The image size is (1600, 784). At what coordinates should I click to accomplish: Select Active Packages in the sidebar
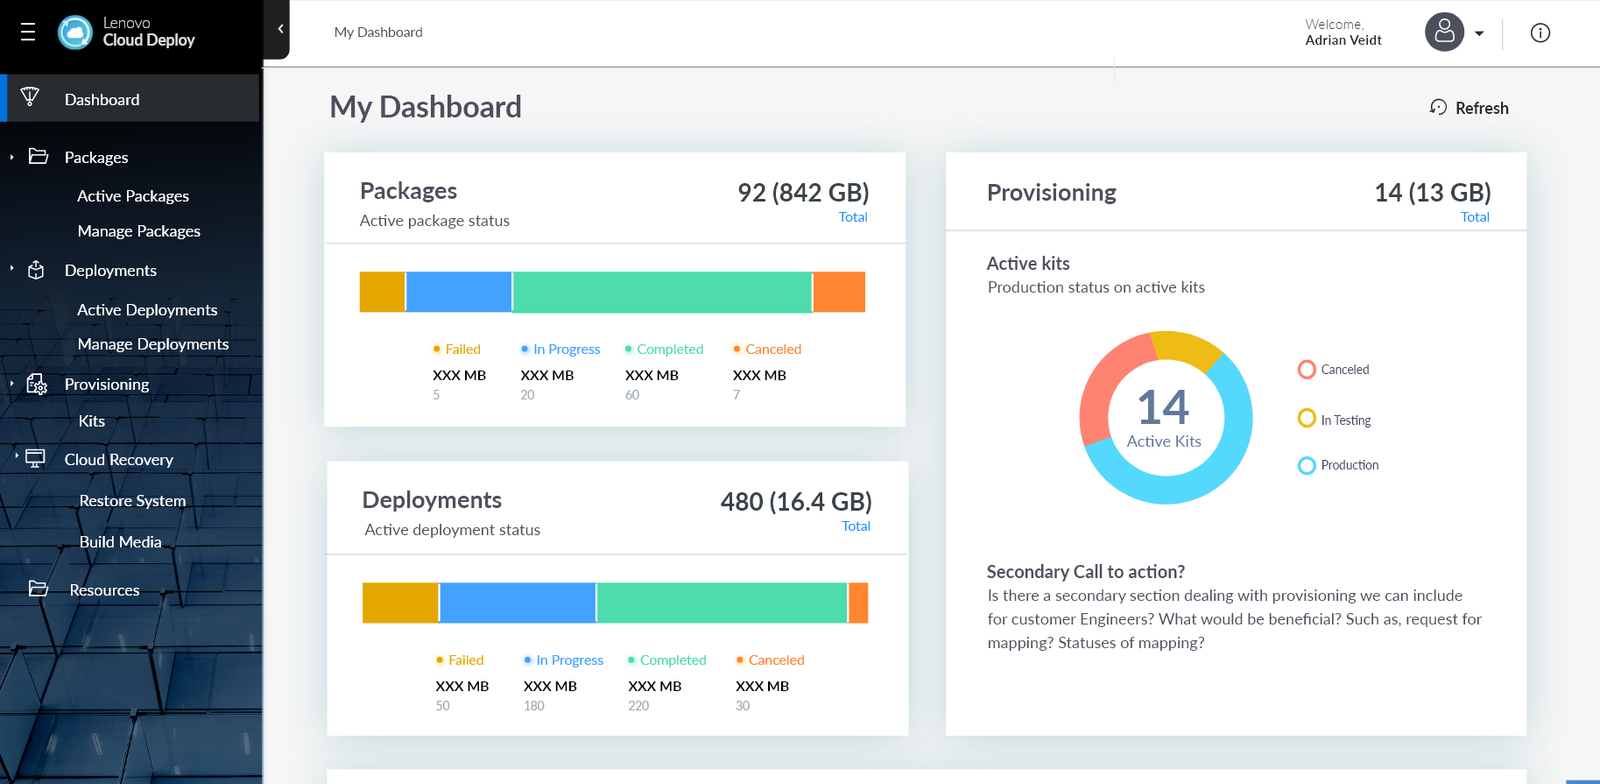click(x=133, y=196)
